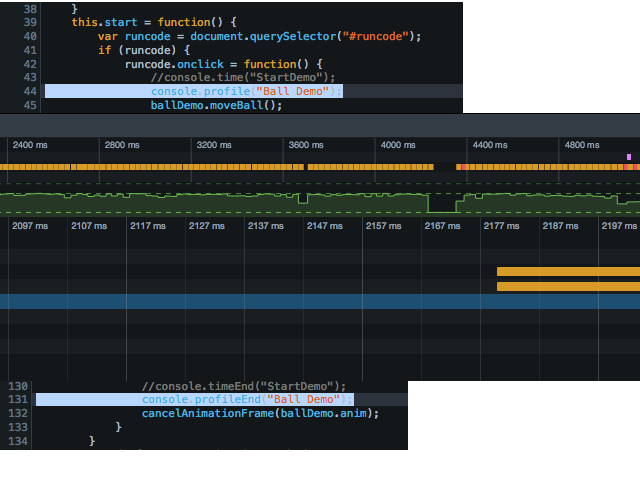Click the cancelAnimationFrame code line

pyautogui.click(x=260, y=413)
